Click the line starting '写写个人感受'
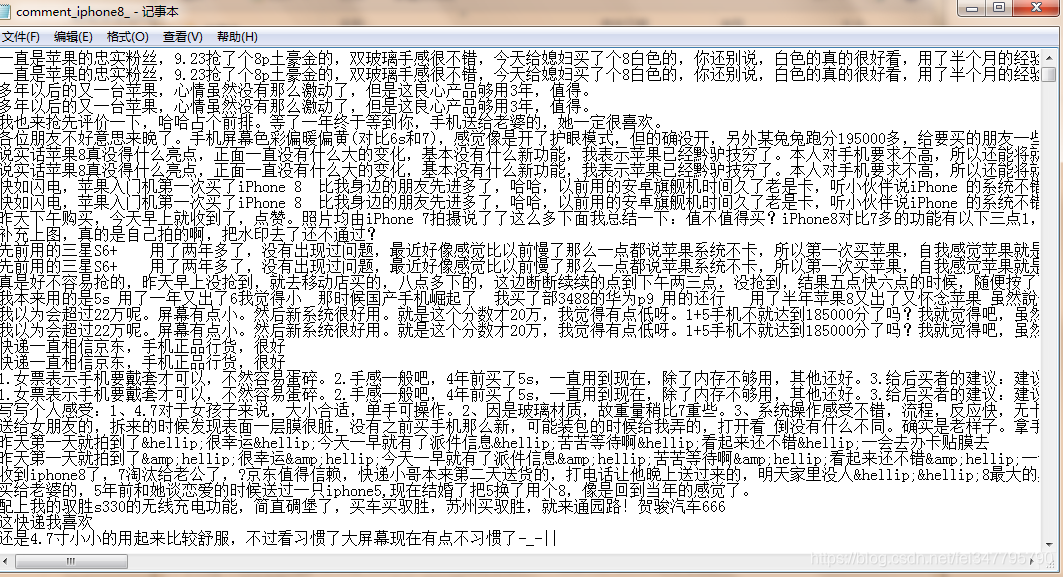The width and height of the screenshot is (1063, 577). coord(520,410)
